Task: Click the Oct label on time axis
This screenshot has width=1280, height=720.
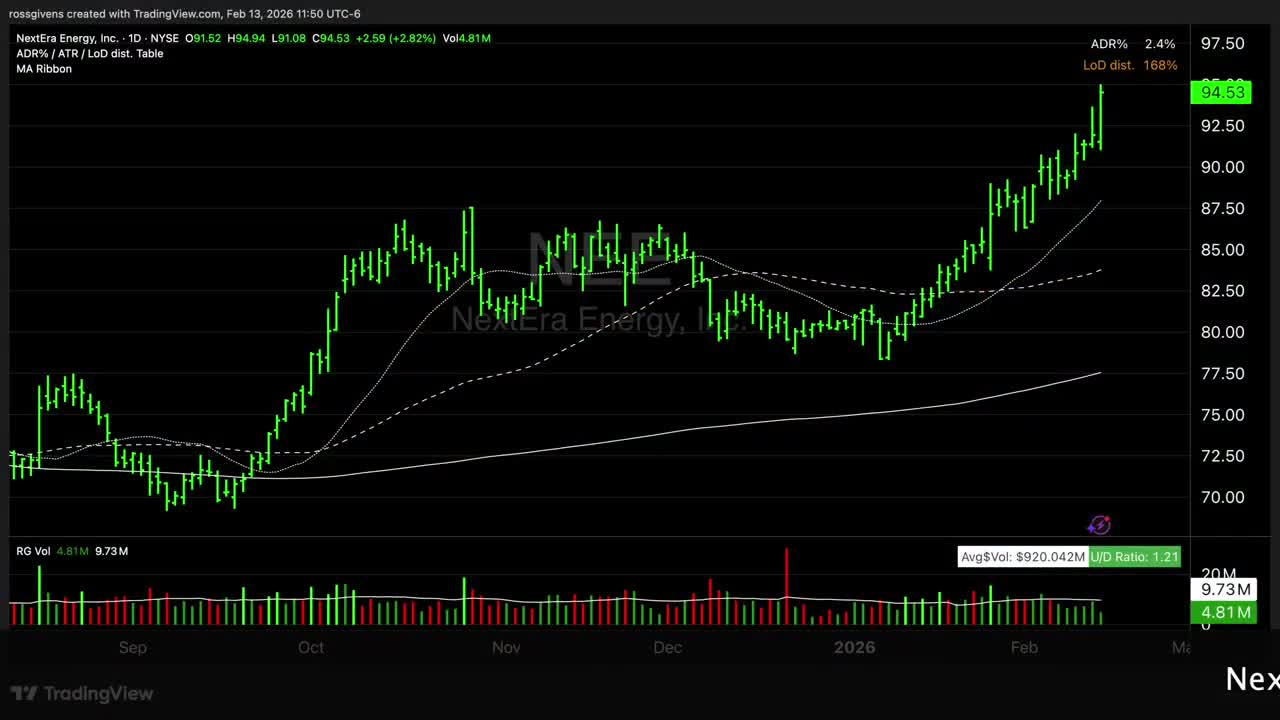Action: [x=311, y=647]
